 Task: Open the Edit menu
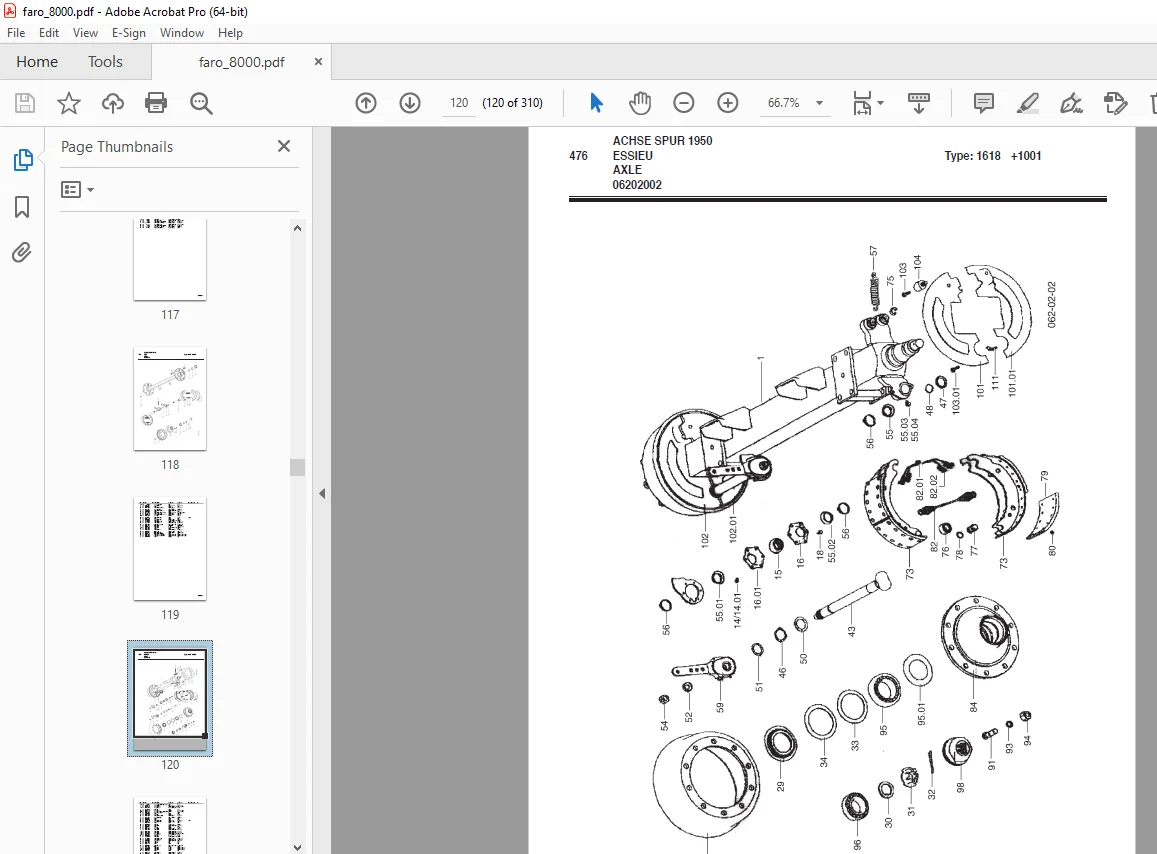point(49,32)
